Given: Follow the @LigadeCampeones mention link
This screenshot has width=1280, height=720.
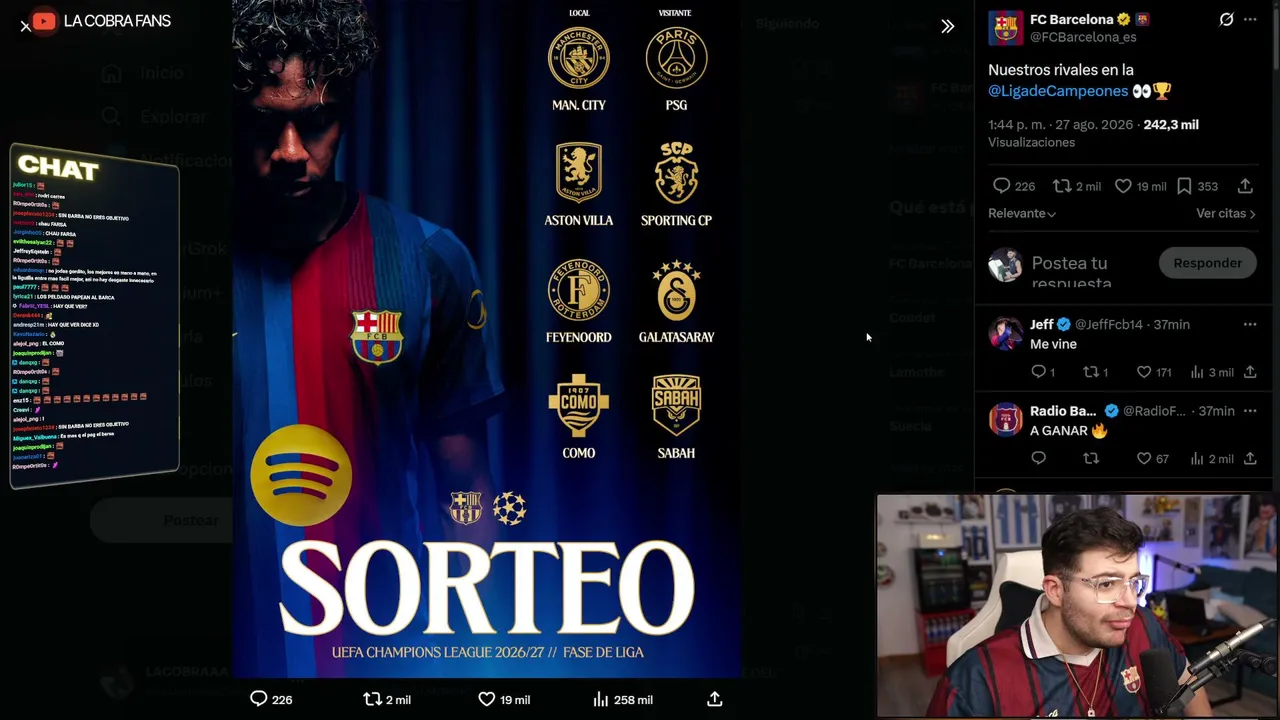Looking at the screenshot, I should (1058, 91).
